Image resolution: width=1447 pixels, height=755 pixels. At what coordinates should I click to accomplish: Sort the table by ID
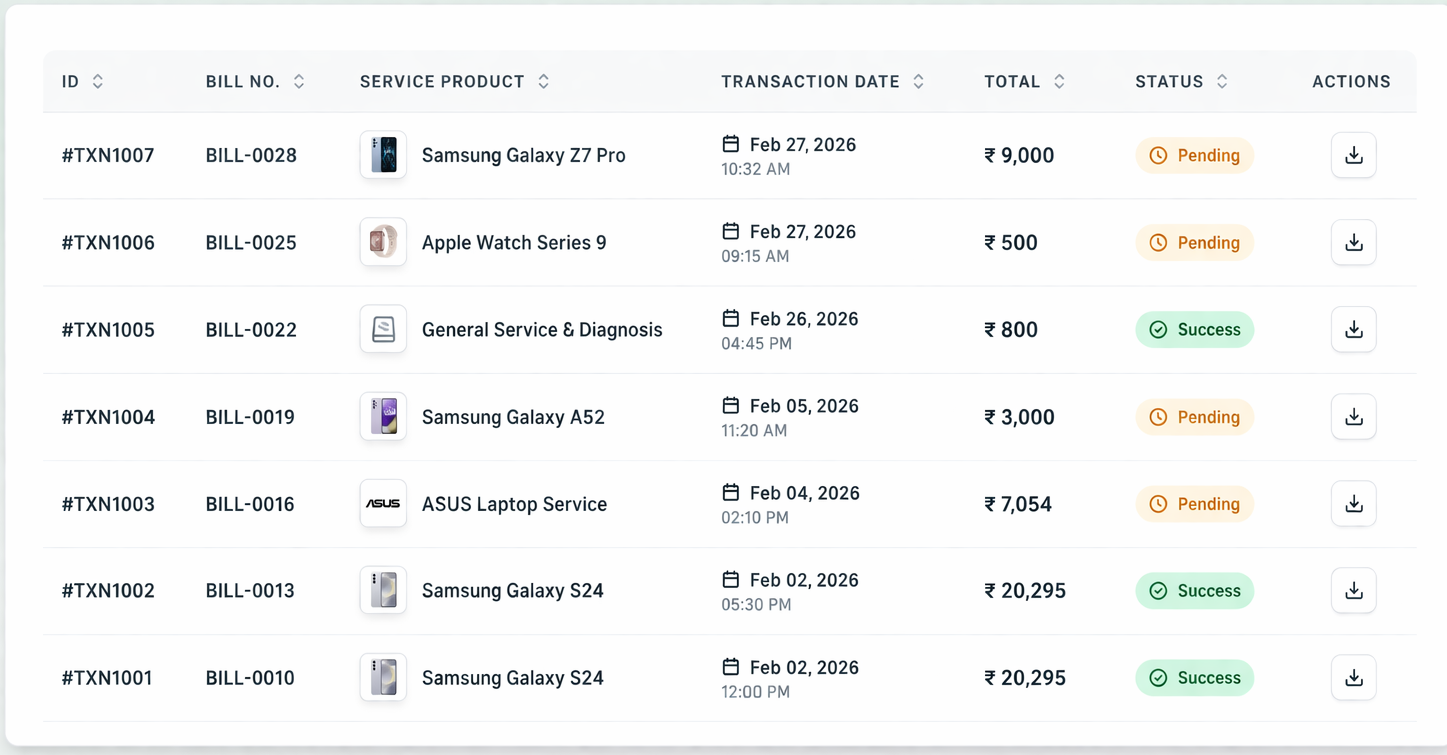(97, 81)
